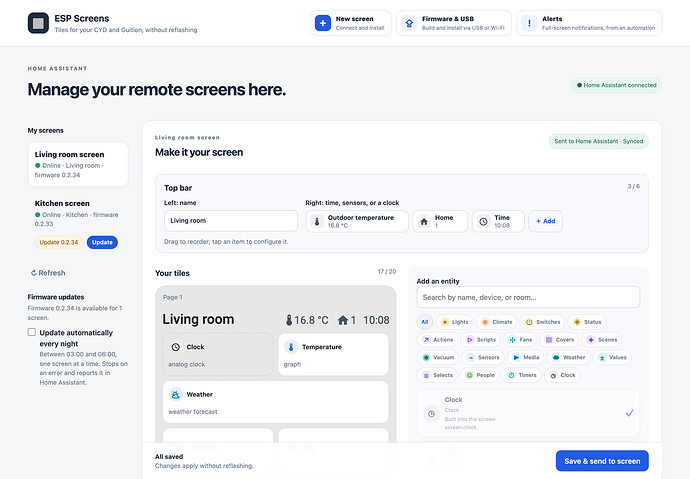
Task: Filter entities by the Clock chip
Action: (562, 375)
